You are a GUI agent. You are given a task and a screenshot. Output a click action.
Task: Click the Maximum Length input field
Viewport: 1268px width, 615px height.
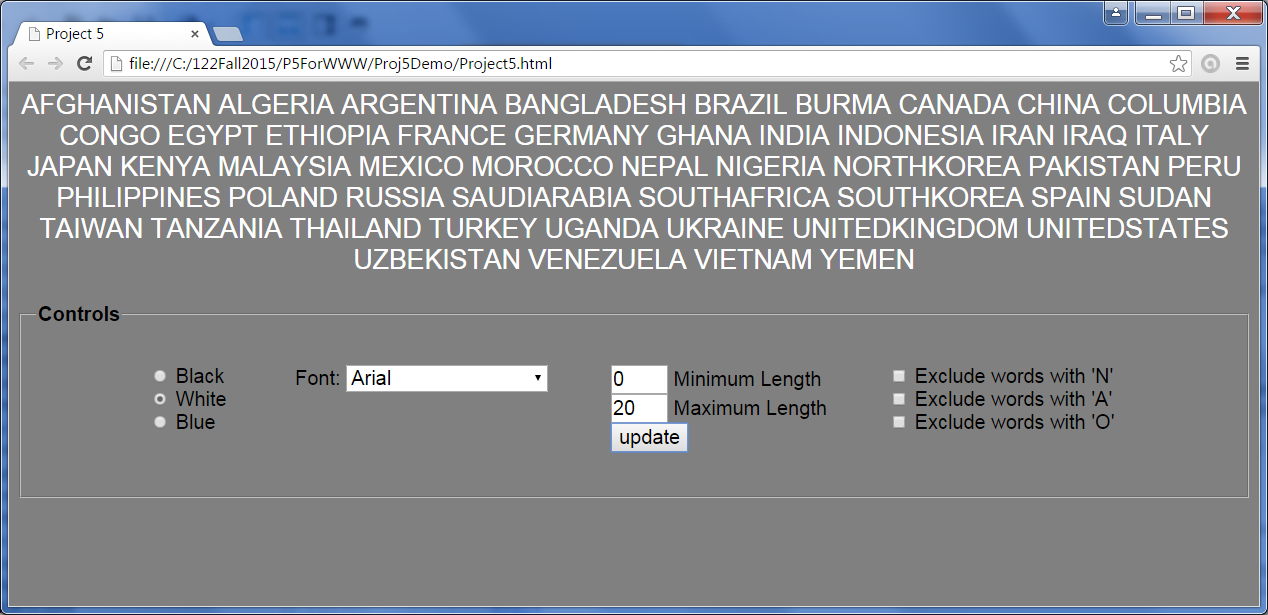click(639, 408)
